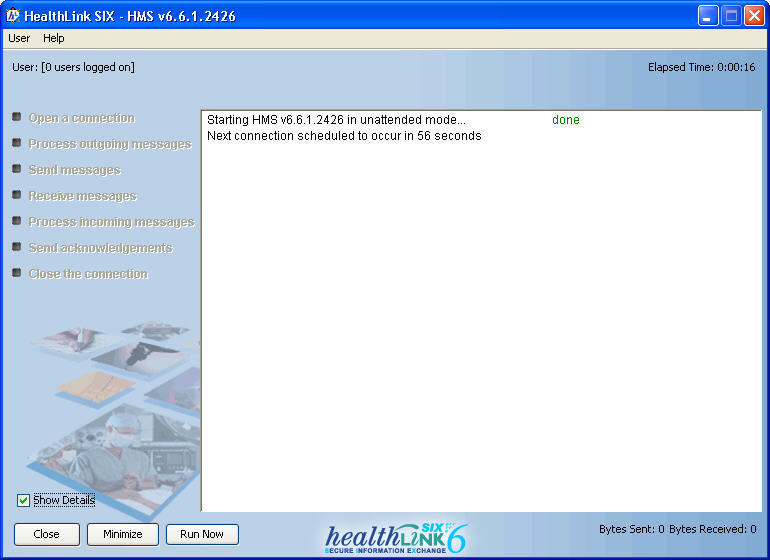Click the 'User: [0 users logged on]' text
The width and height of the screenshot is (770, 560).
(73, 67)
